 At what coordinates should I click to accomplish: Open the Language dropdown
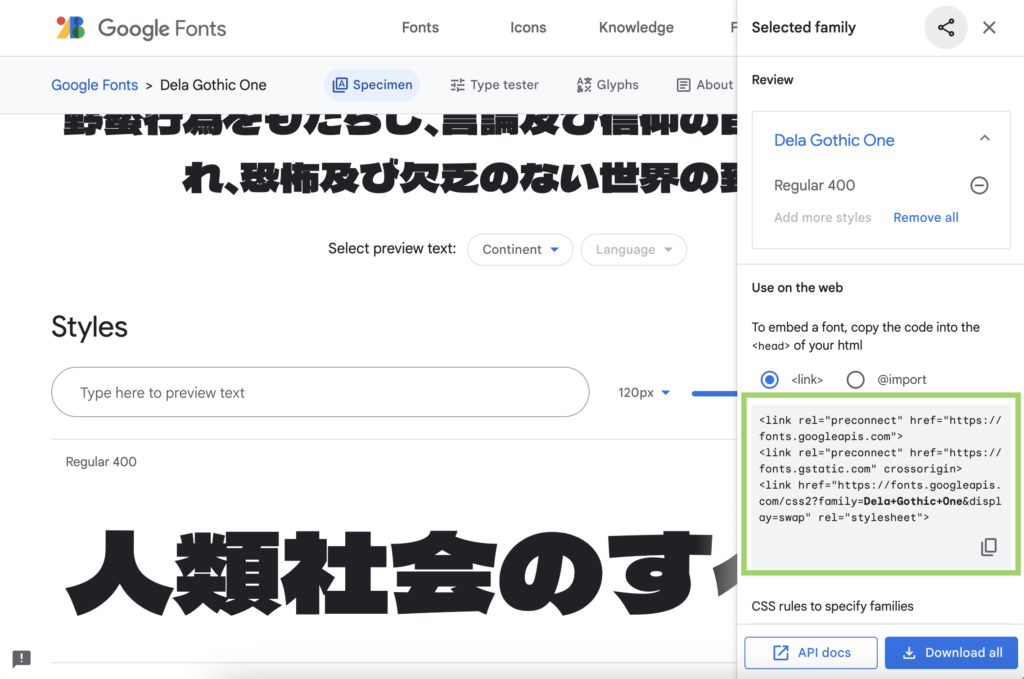point(633,250)
